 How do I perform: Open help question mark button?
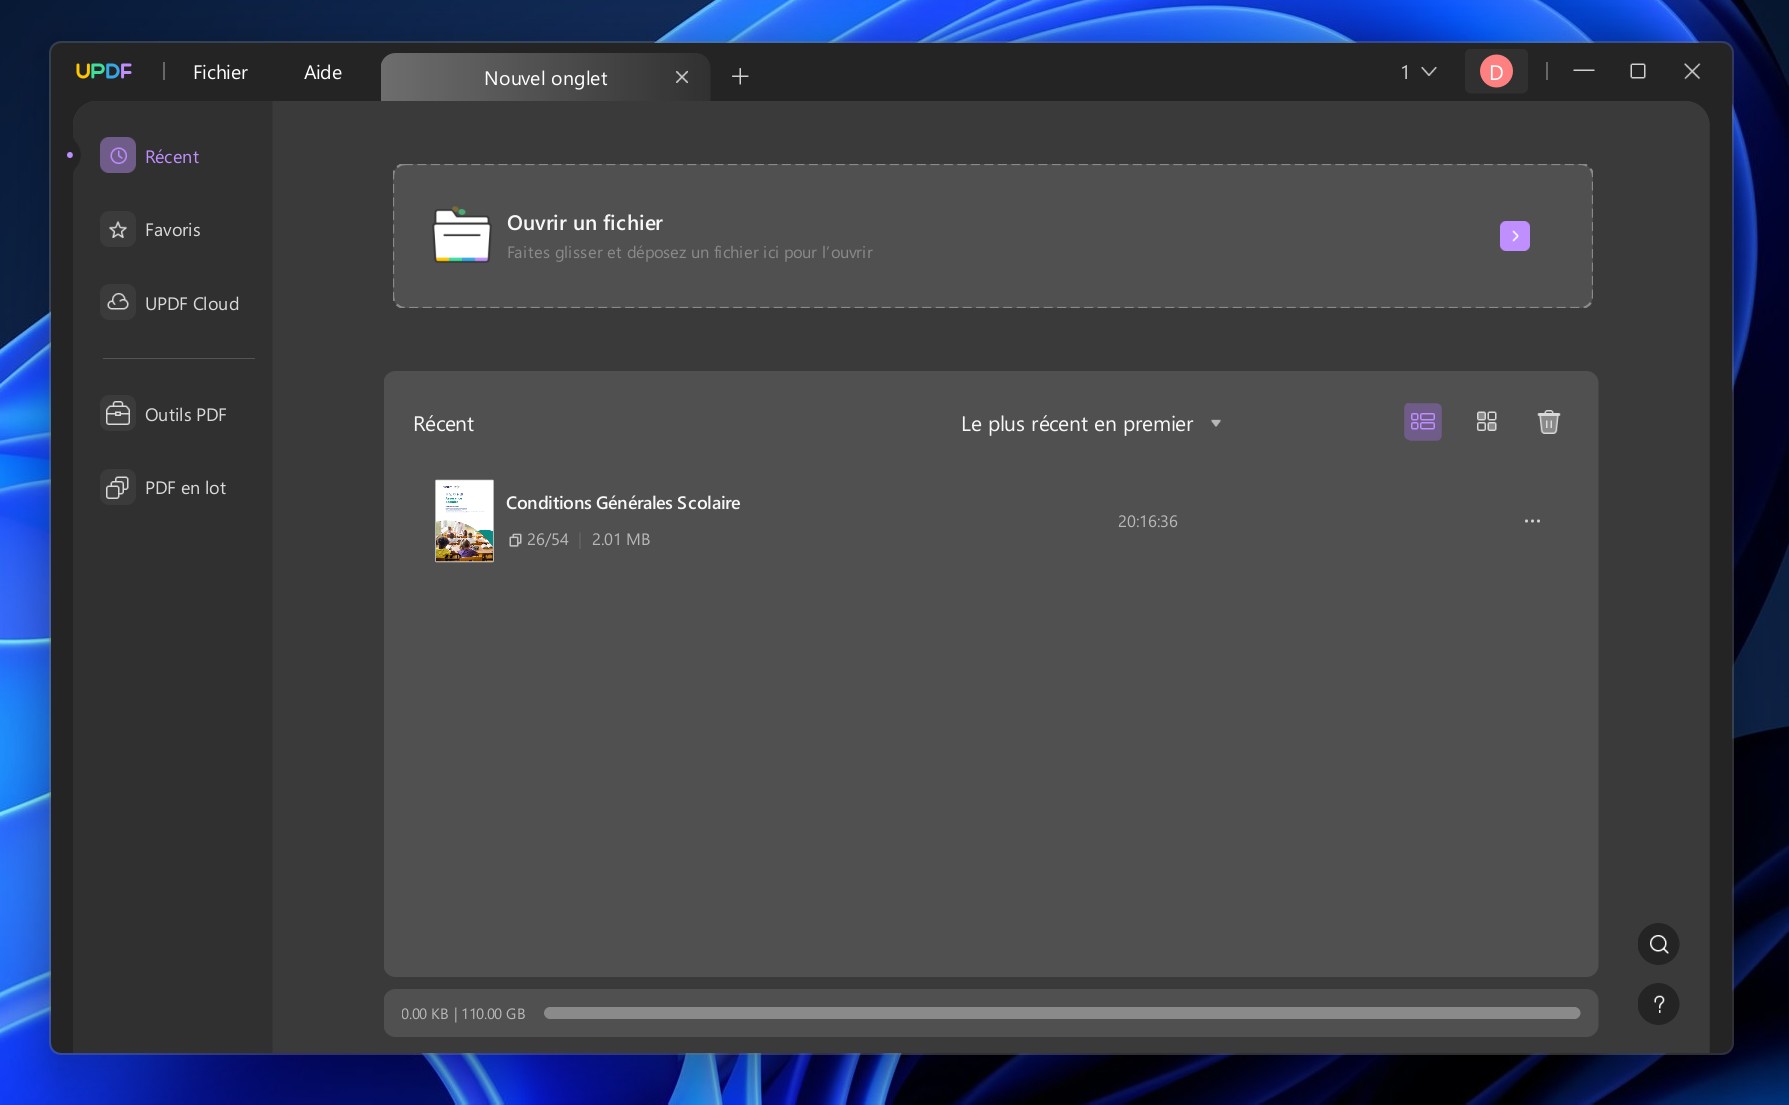pos(1658,1004)
